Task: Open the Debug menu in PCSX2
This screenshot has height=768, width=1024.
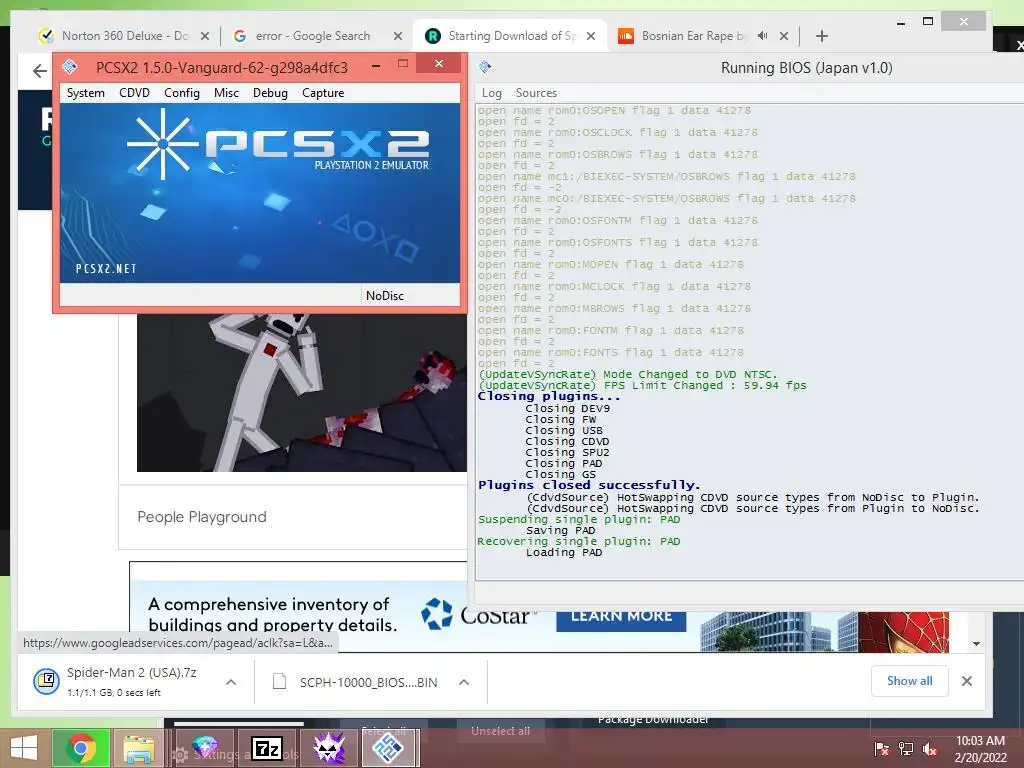Action: click(270, 93)
